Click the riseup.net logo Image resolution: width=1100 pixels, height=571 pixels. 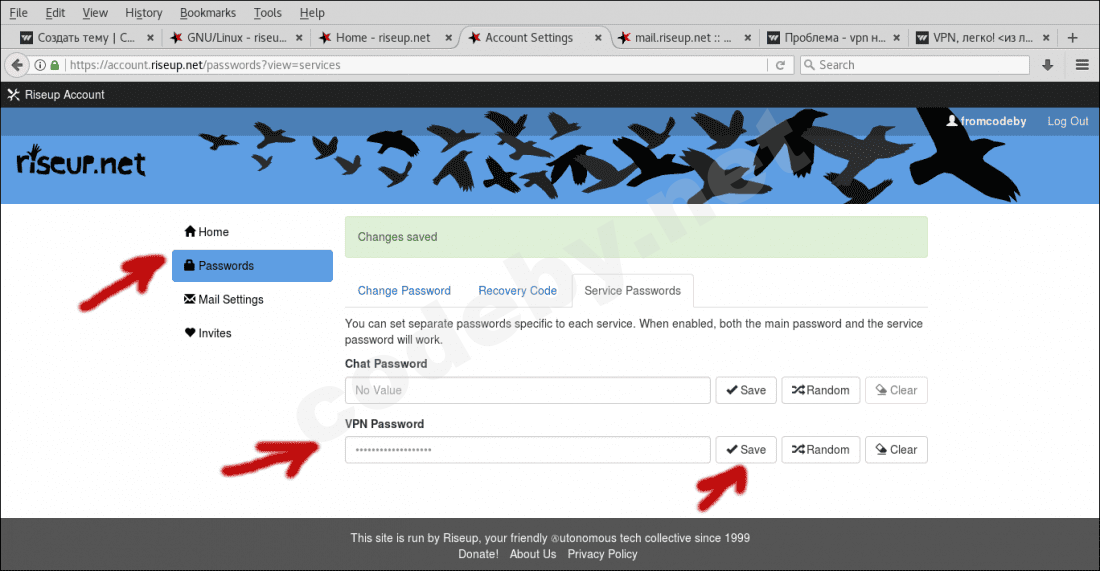click(x=81, y=161)
